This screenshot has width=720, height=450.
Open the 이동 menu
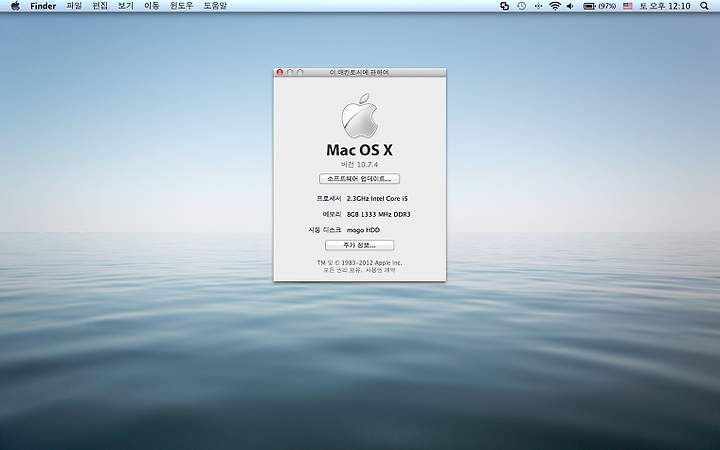(152, 6)
